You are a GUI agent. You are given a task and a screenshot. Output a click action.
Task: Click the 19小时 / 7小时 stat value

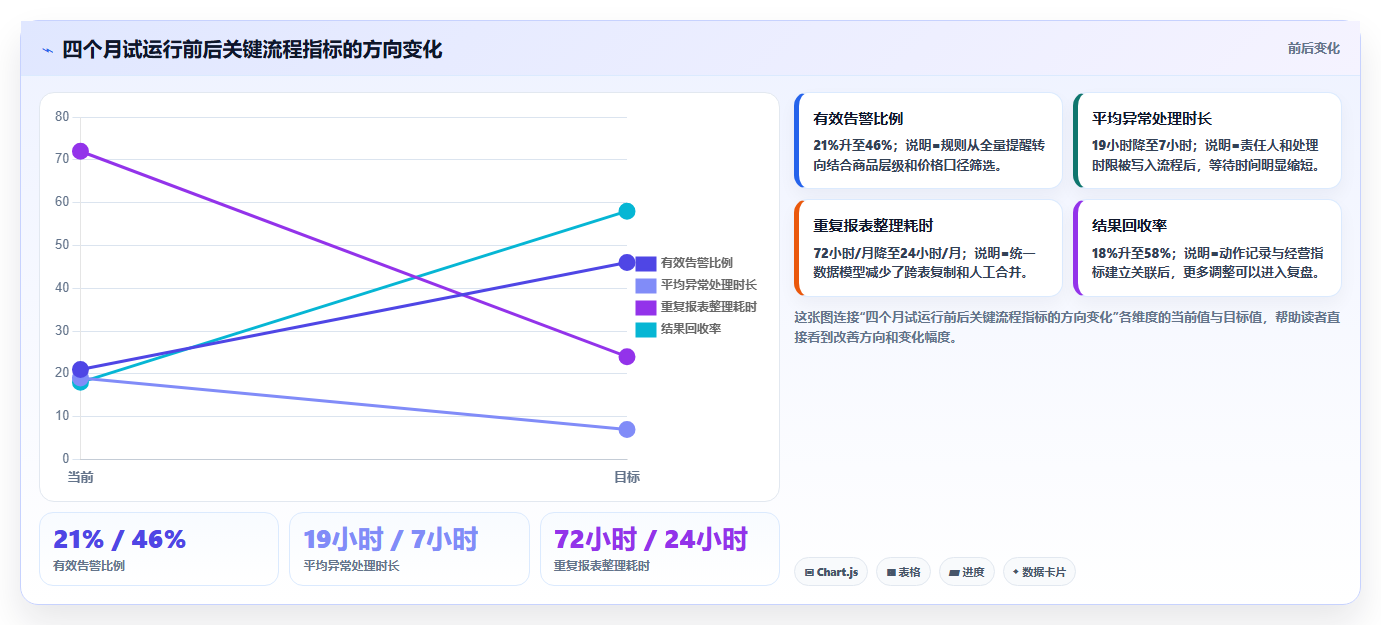pyautogui.click(x=391, y=539)
